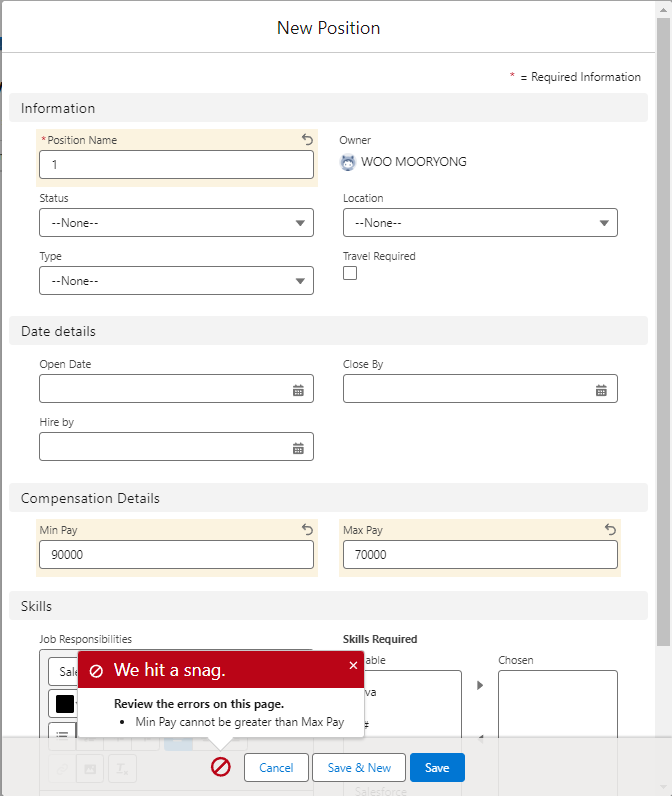Image resolution: width=672 pixels, height=796 pixels.
Task: Close the 'We hit a snag' popup
Action: (x=353, y=666)
